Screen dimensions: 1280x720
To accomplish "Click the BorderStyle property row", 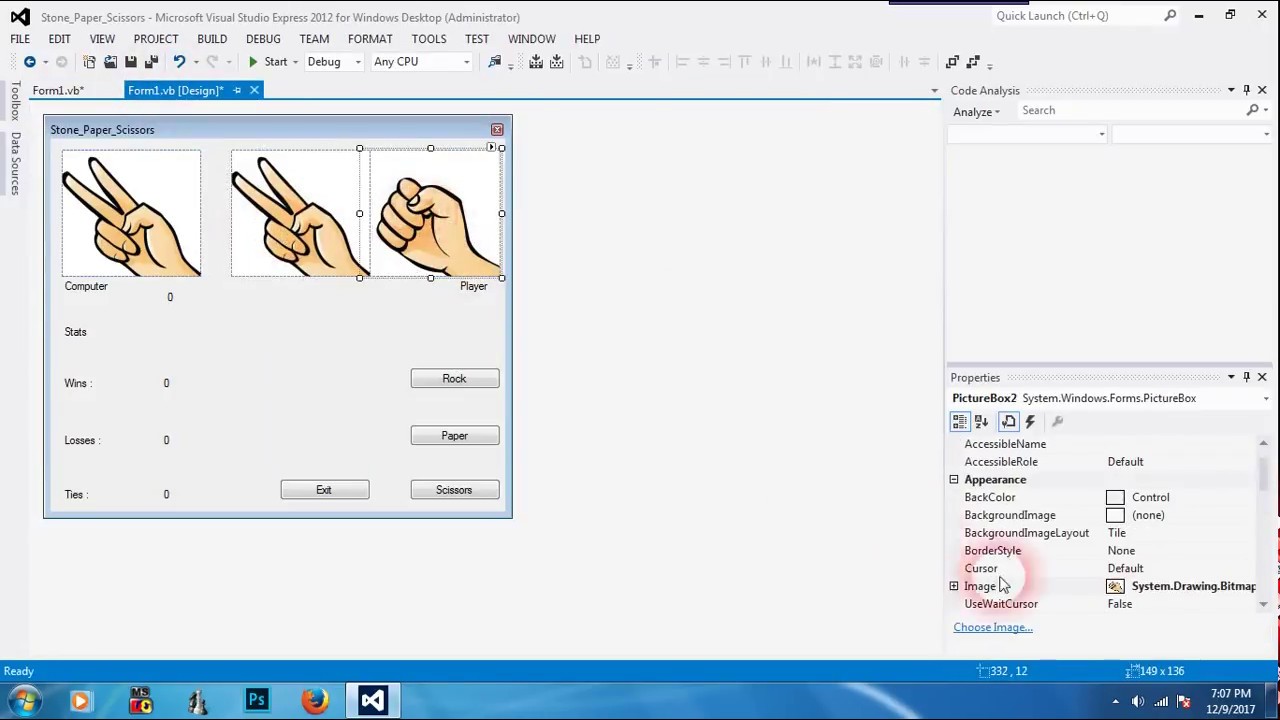I will (x=1105, y=551).
